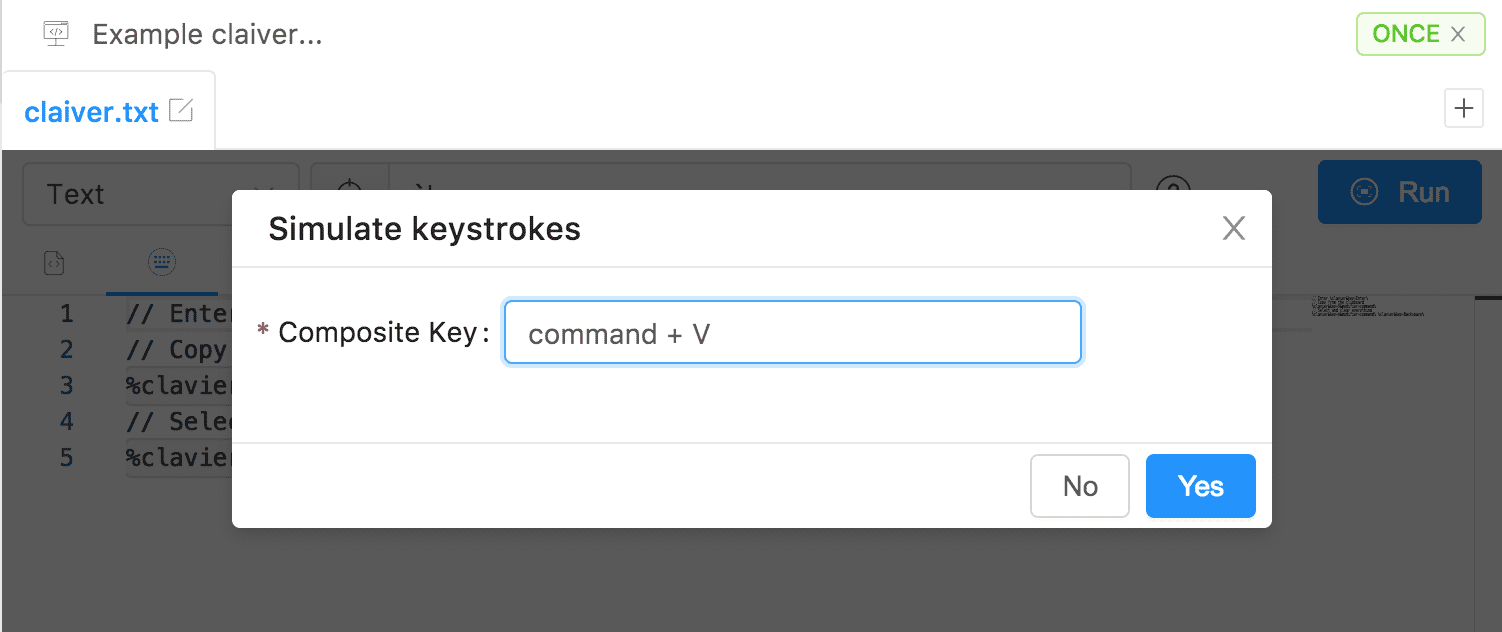This screenshot has height=632, width=1502.
Task: Close the Simulate keystrokes dialog
Action: point(1234,228)
